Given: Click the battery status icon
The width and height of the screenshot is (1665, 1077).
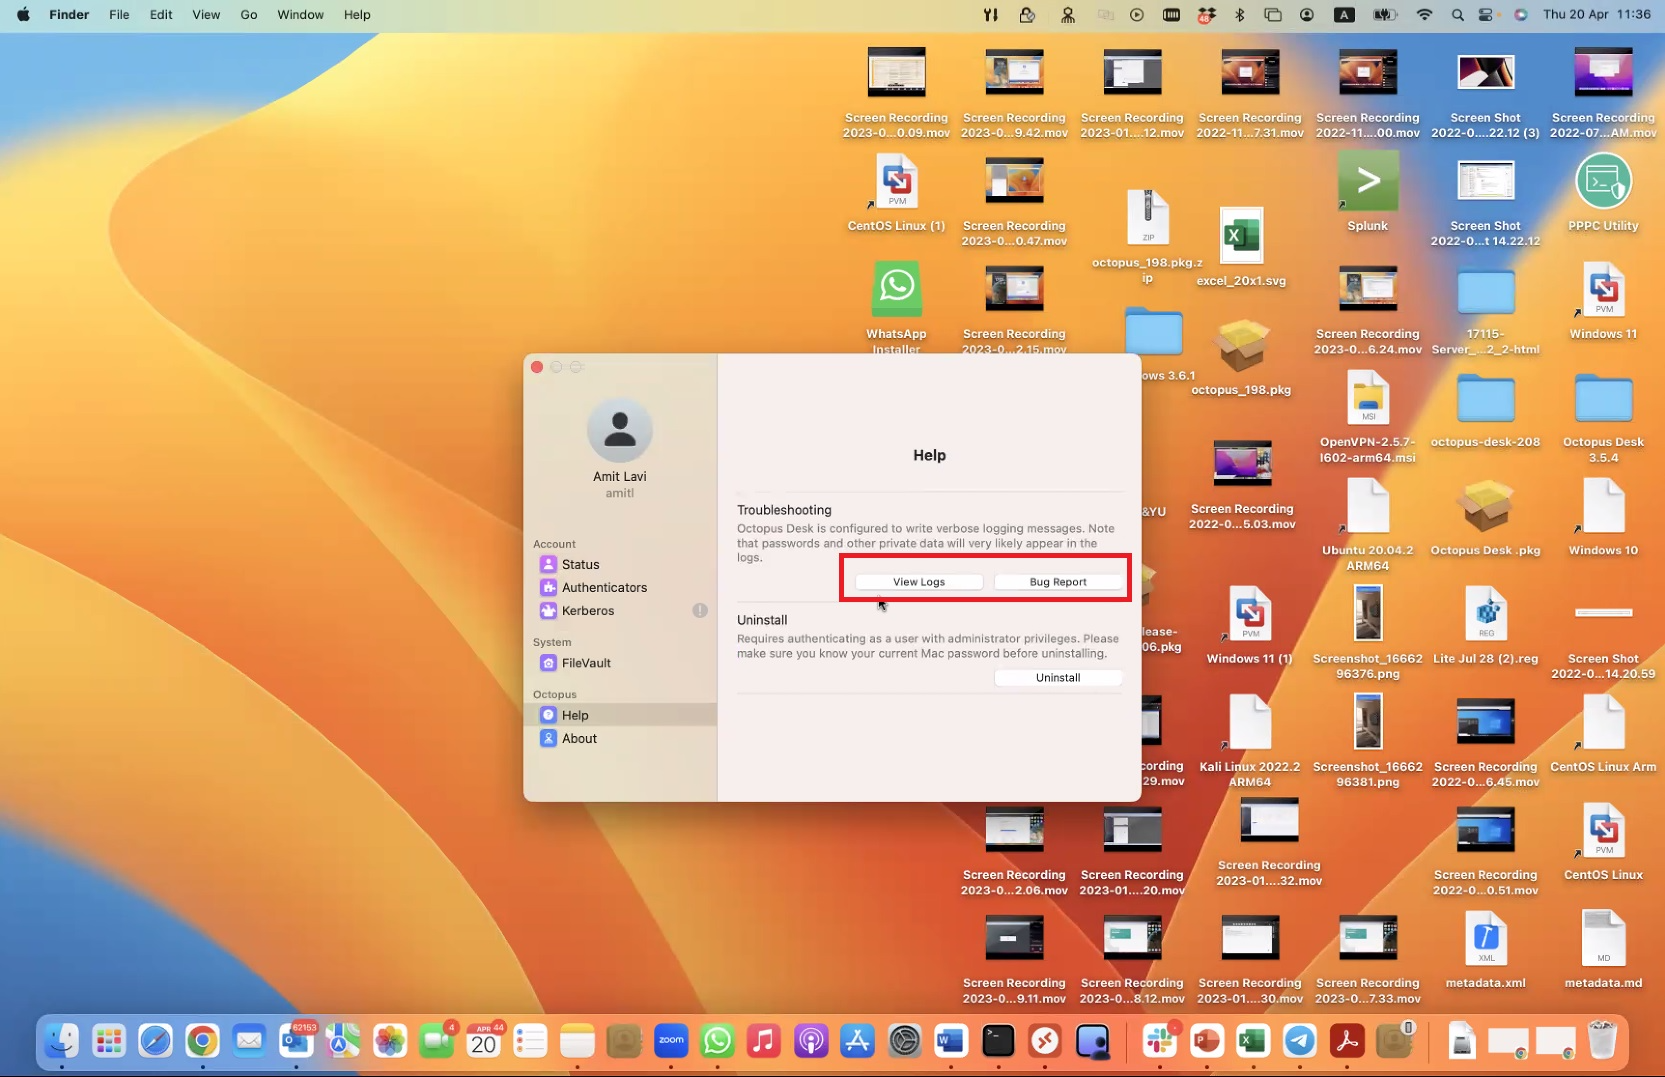Looking at the screenshot, I should click(x=1384, y=14).
